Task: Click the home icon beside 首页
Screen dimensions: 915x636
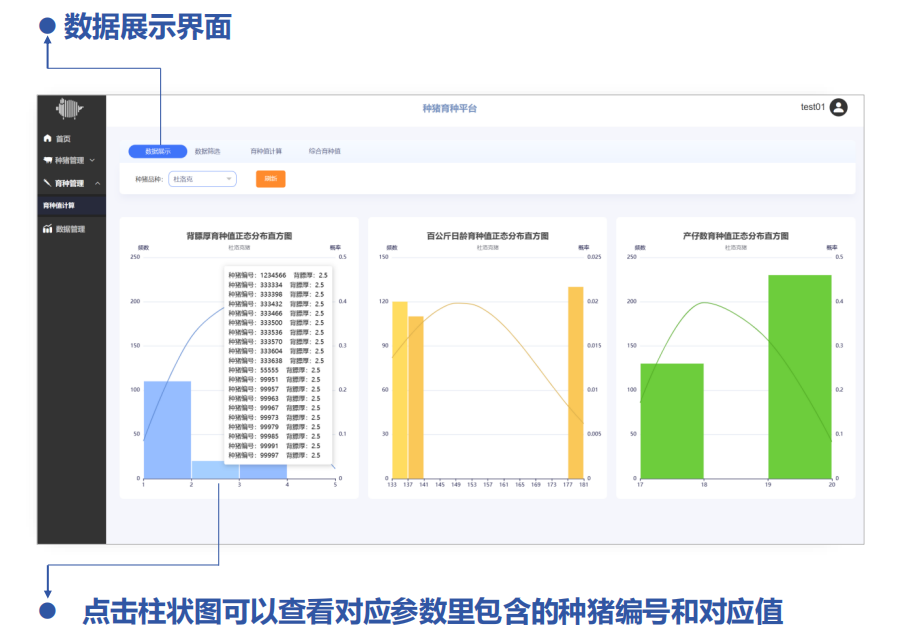Action: [x=47, y=139]
